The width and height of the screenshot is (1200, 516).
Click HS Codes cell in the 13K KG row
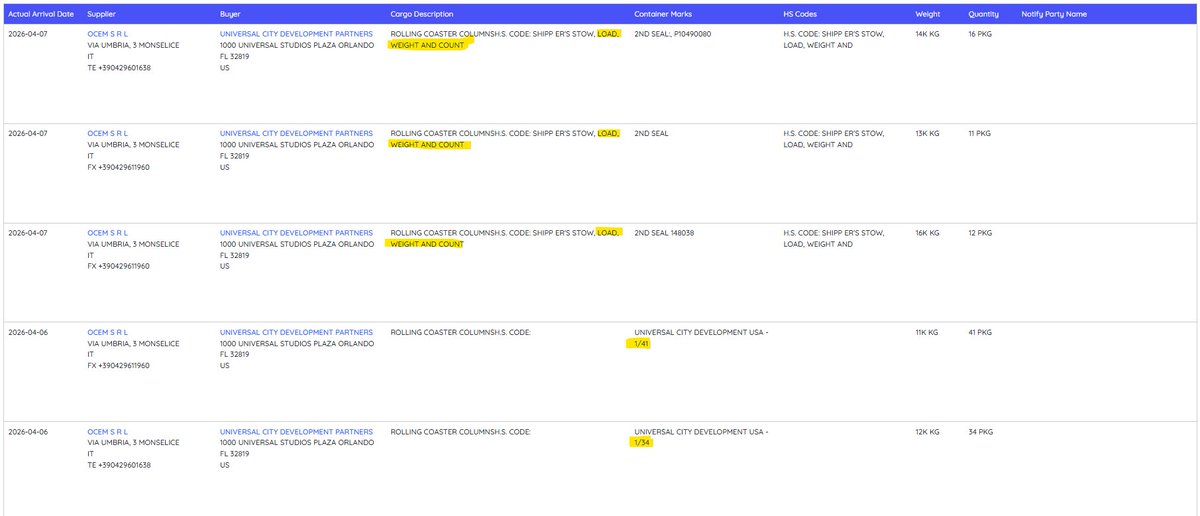tap(833, 139)
